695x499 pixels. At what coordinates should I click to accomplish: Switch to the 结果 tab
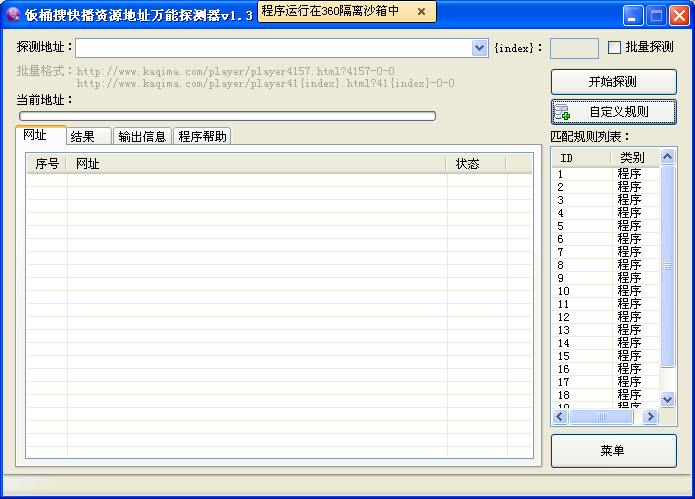click(89, 136)
